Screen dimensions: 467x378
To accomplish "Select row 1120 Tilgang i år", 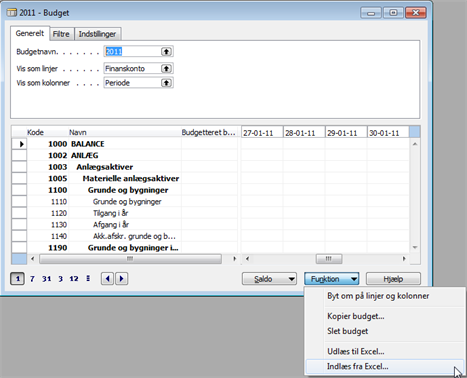I will click(125, 213).
